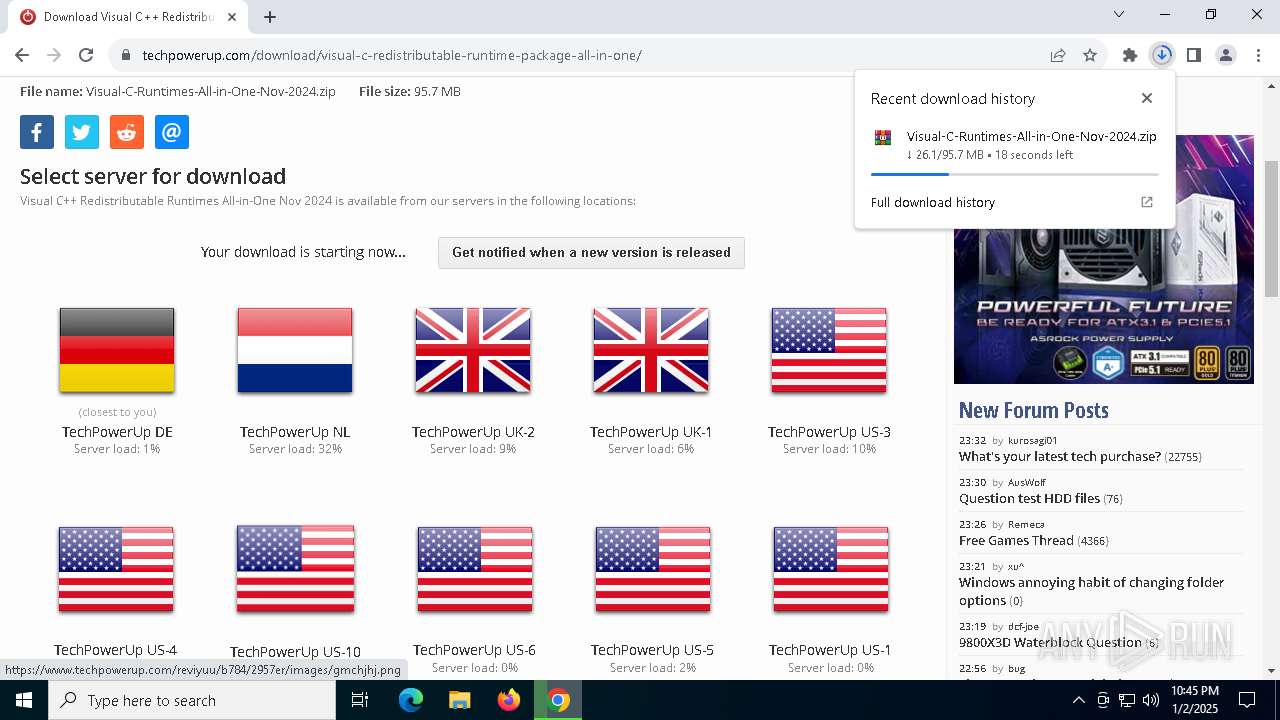Click the address bar URL
Screen dimensions: 1280x720
(x=392, y=55)
